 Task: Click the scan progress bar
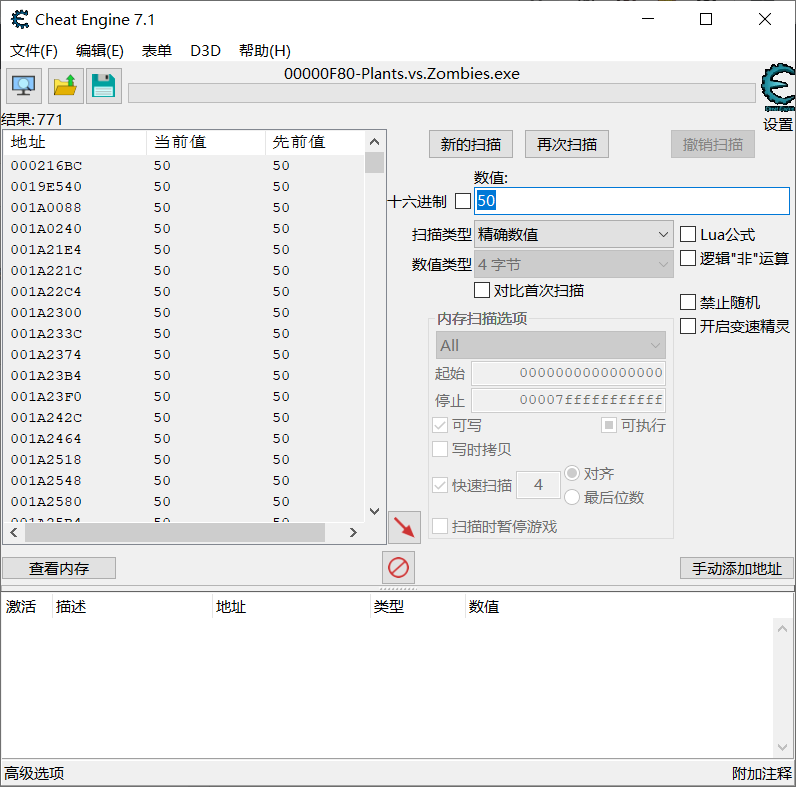(x=442, y=93)
